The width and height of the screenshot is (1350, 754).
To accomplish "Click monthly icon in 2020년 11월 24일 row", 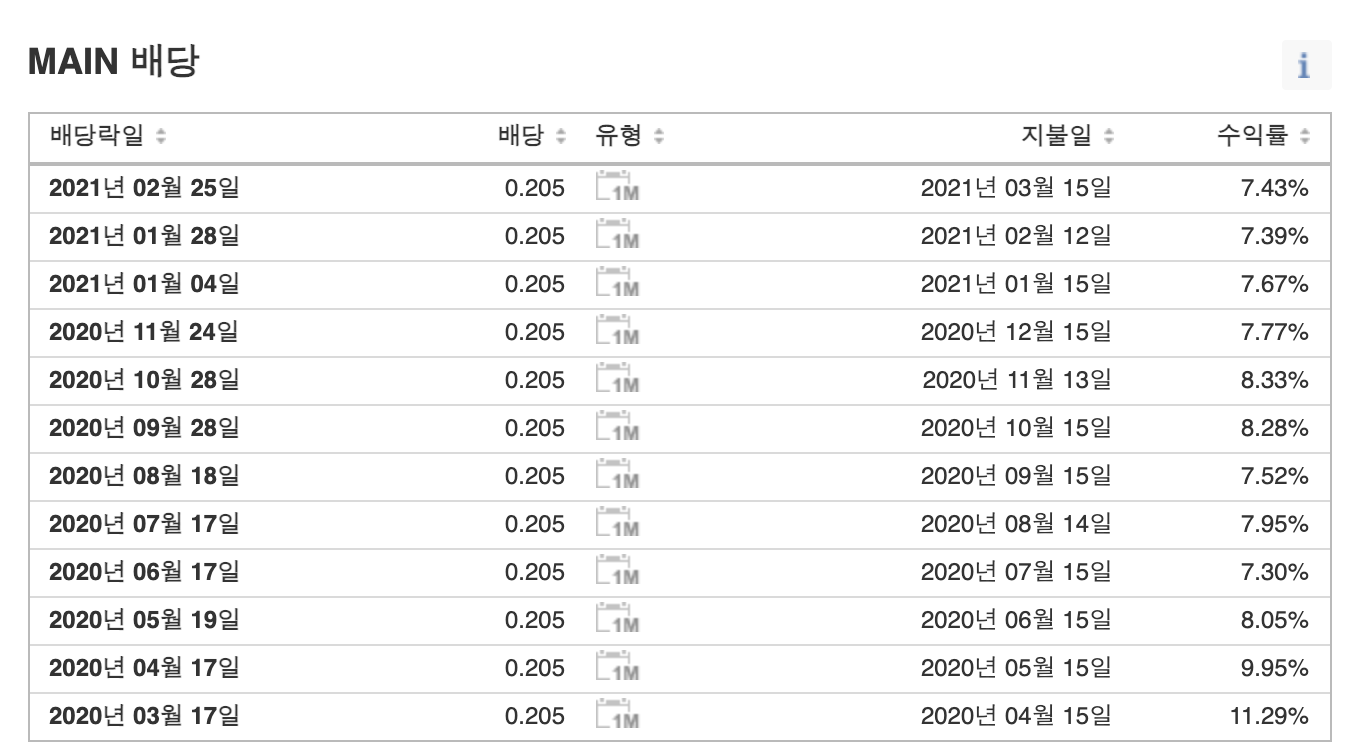I will point(617,332).
